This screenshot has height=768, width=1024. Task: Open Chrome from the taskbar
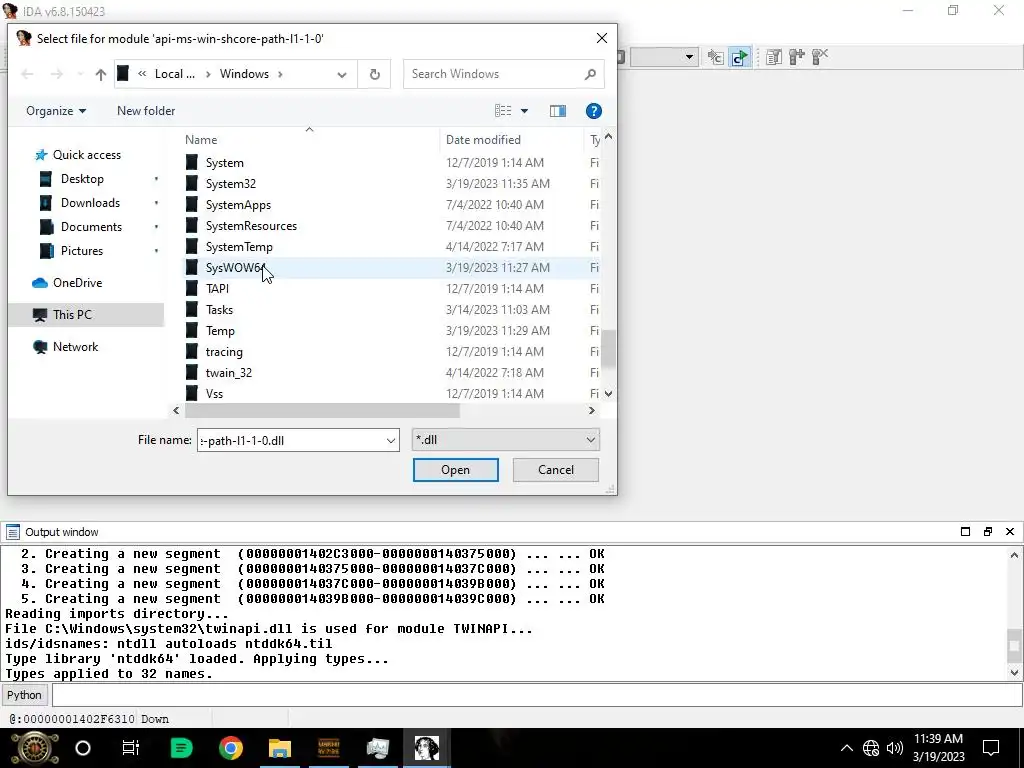[231, 748]
